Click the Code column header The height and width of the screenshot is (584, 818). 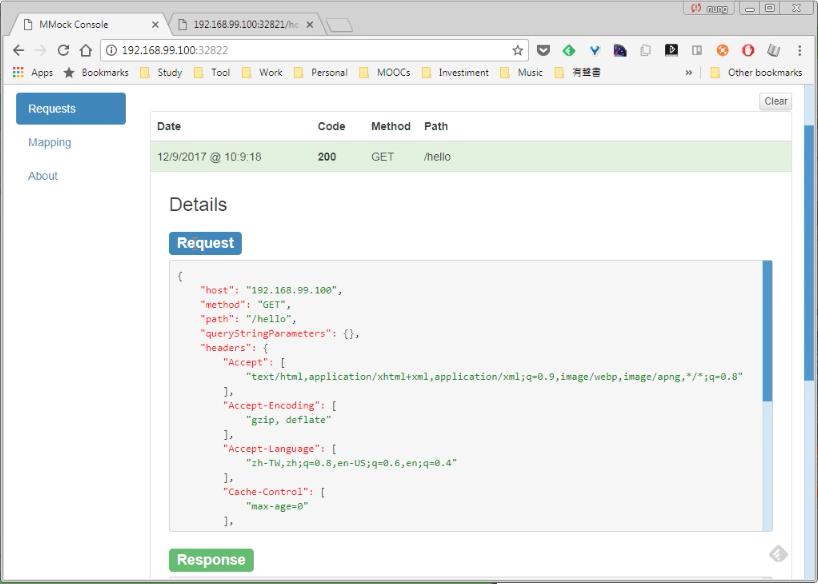331,126
